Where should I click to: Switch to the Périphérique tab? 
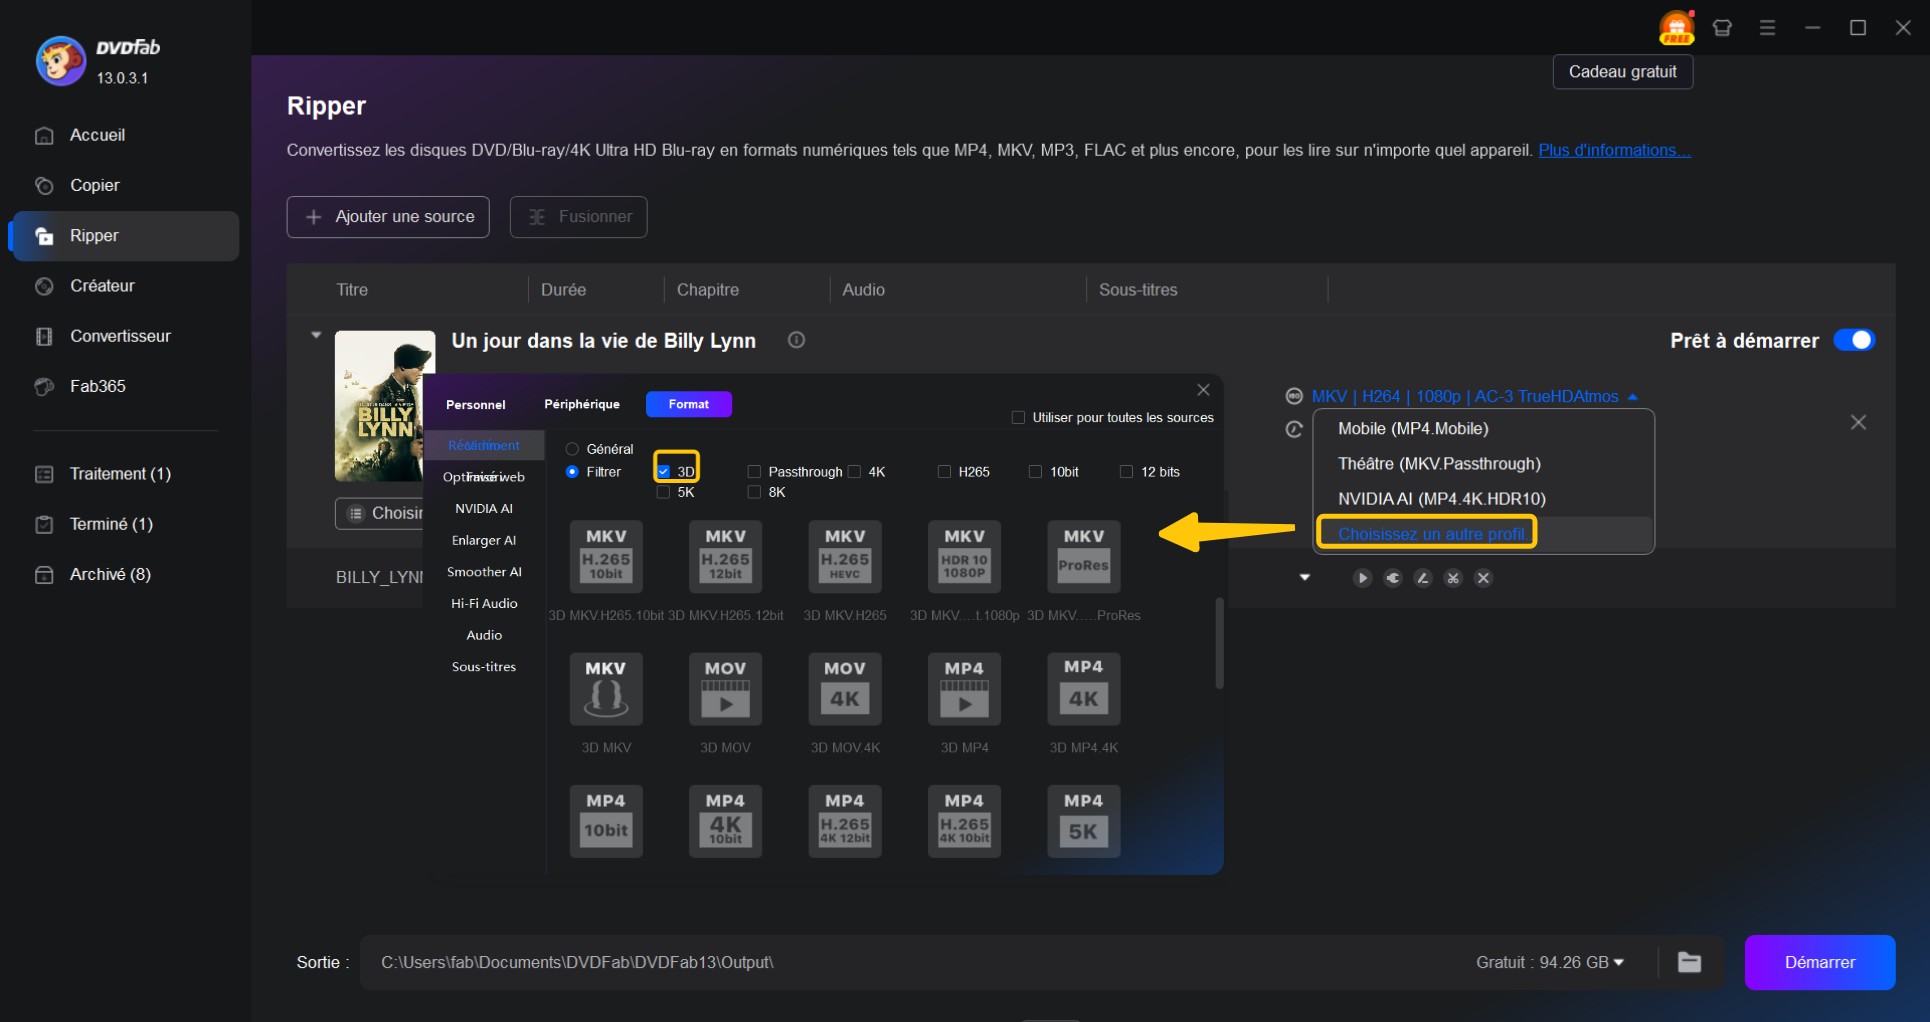(582, 404)
